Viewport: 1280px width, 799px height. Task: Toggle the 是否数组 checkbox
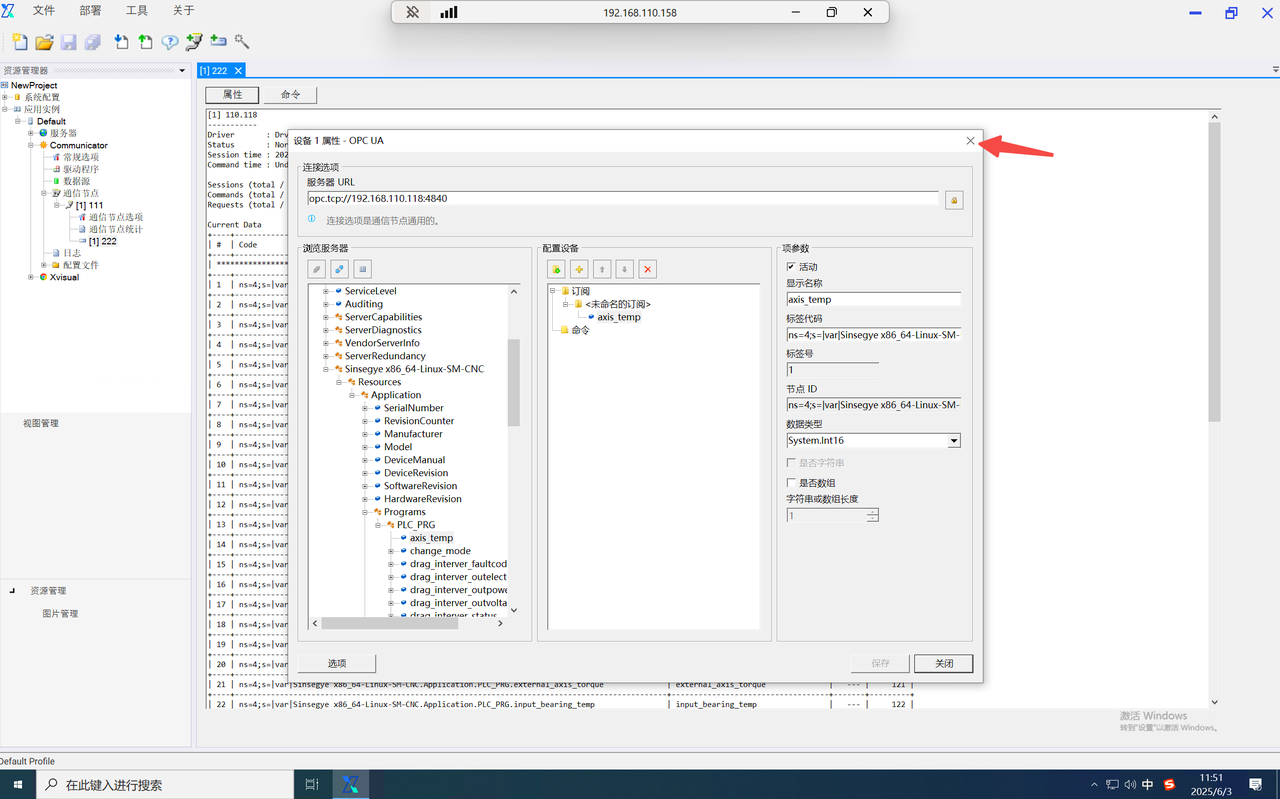click(x=791, y=483)
